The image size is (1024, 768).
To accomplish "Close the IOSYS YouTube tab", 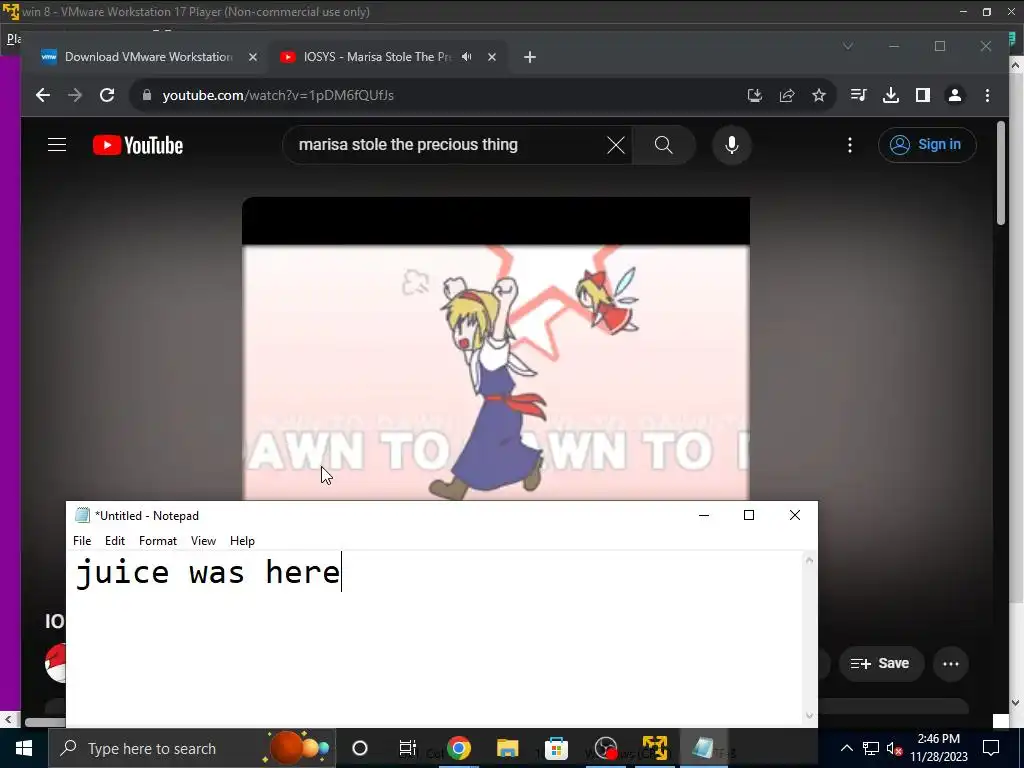I will point(492,57).
